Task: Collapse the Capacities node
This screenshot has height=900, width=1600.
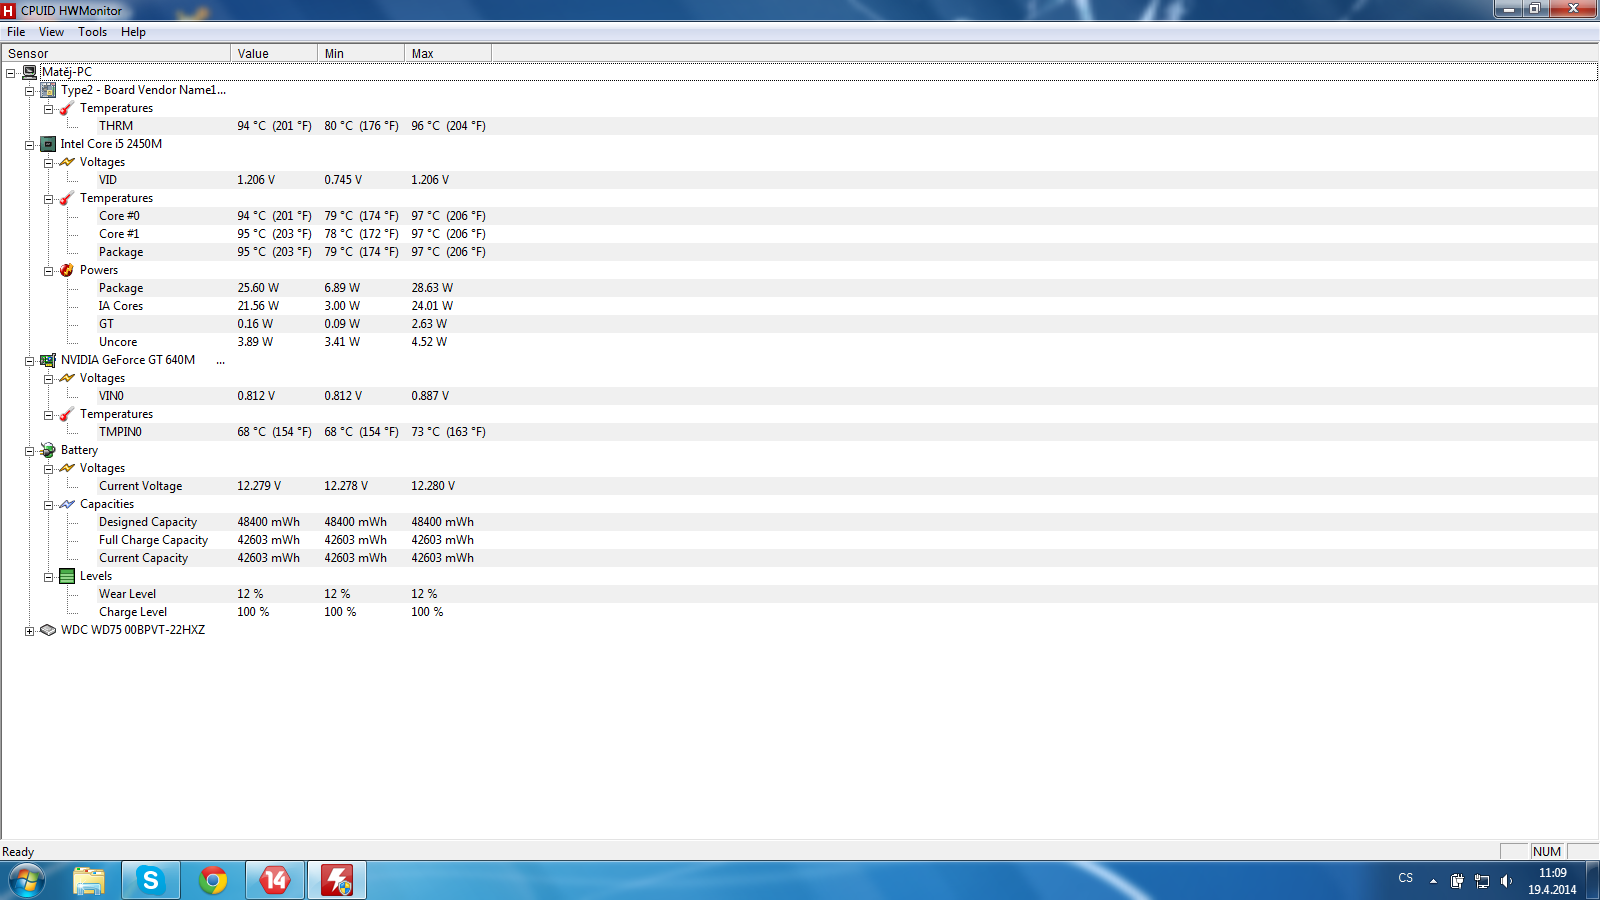Action: tap(48, 505)
